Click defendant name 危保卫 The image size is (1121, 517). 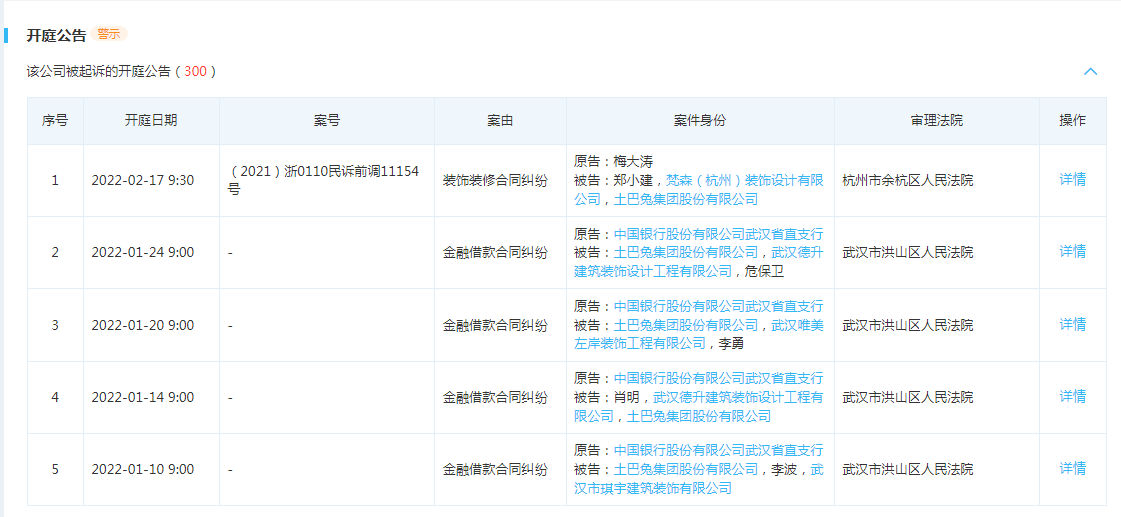(x=765, y=272)
